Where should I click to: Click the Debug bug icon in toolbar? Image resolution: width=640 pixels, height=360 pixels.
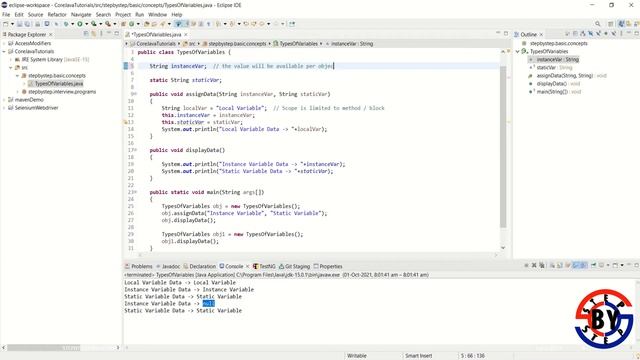click(66, 24)
